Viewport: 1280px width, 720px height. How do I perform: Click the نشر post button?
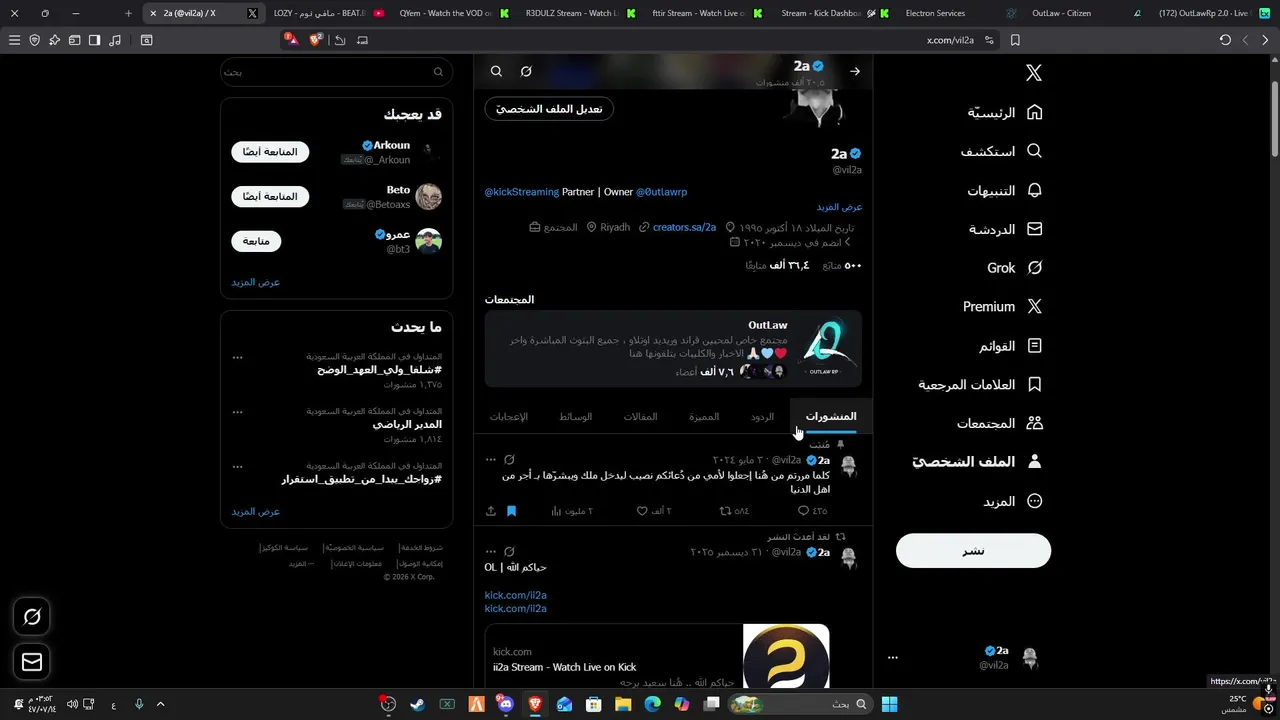click(973, 551)
